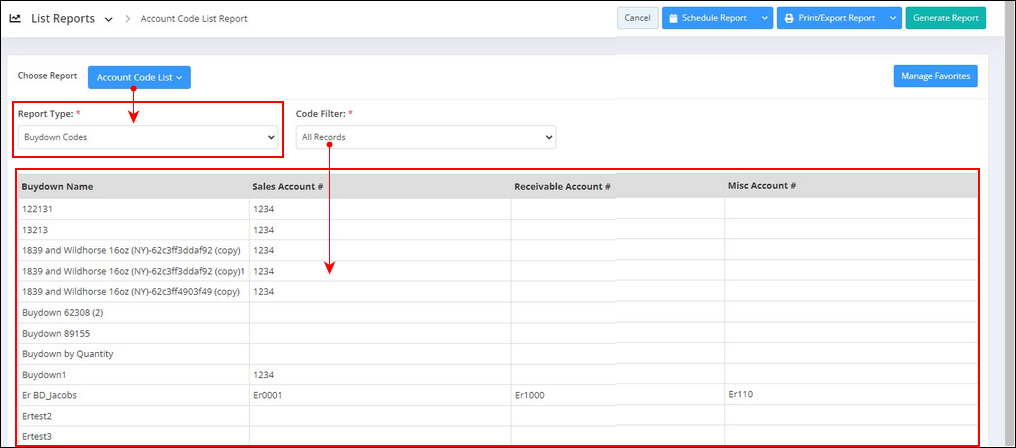Click the List Reports title

coord(63,18)
